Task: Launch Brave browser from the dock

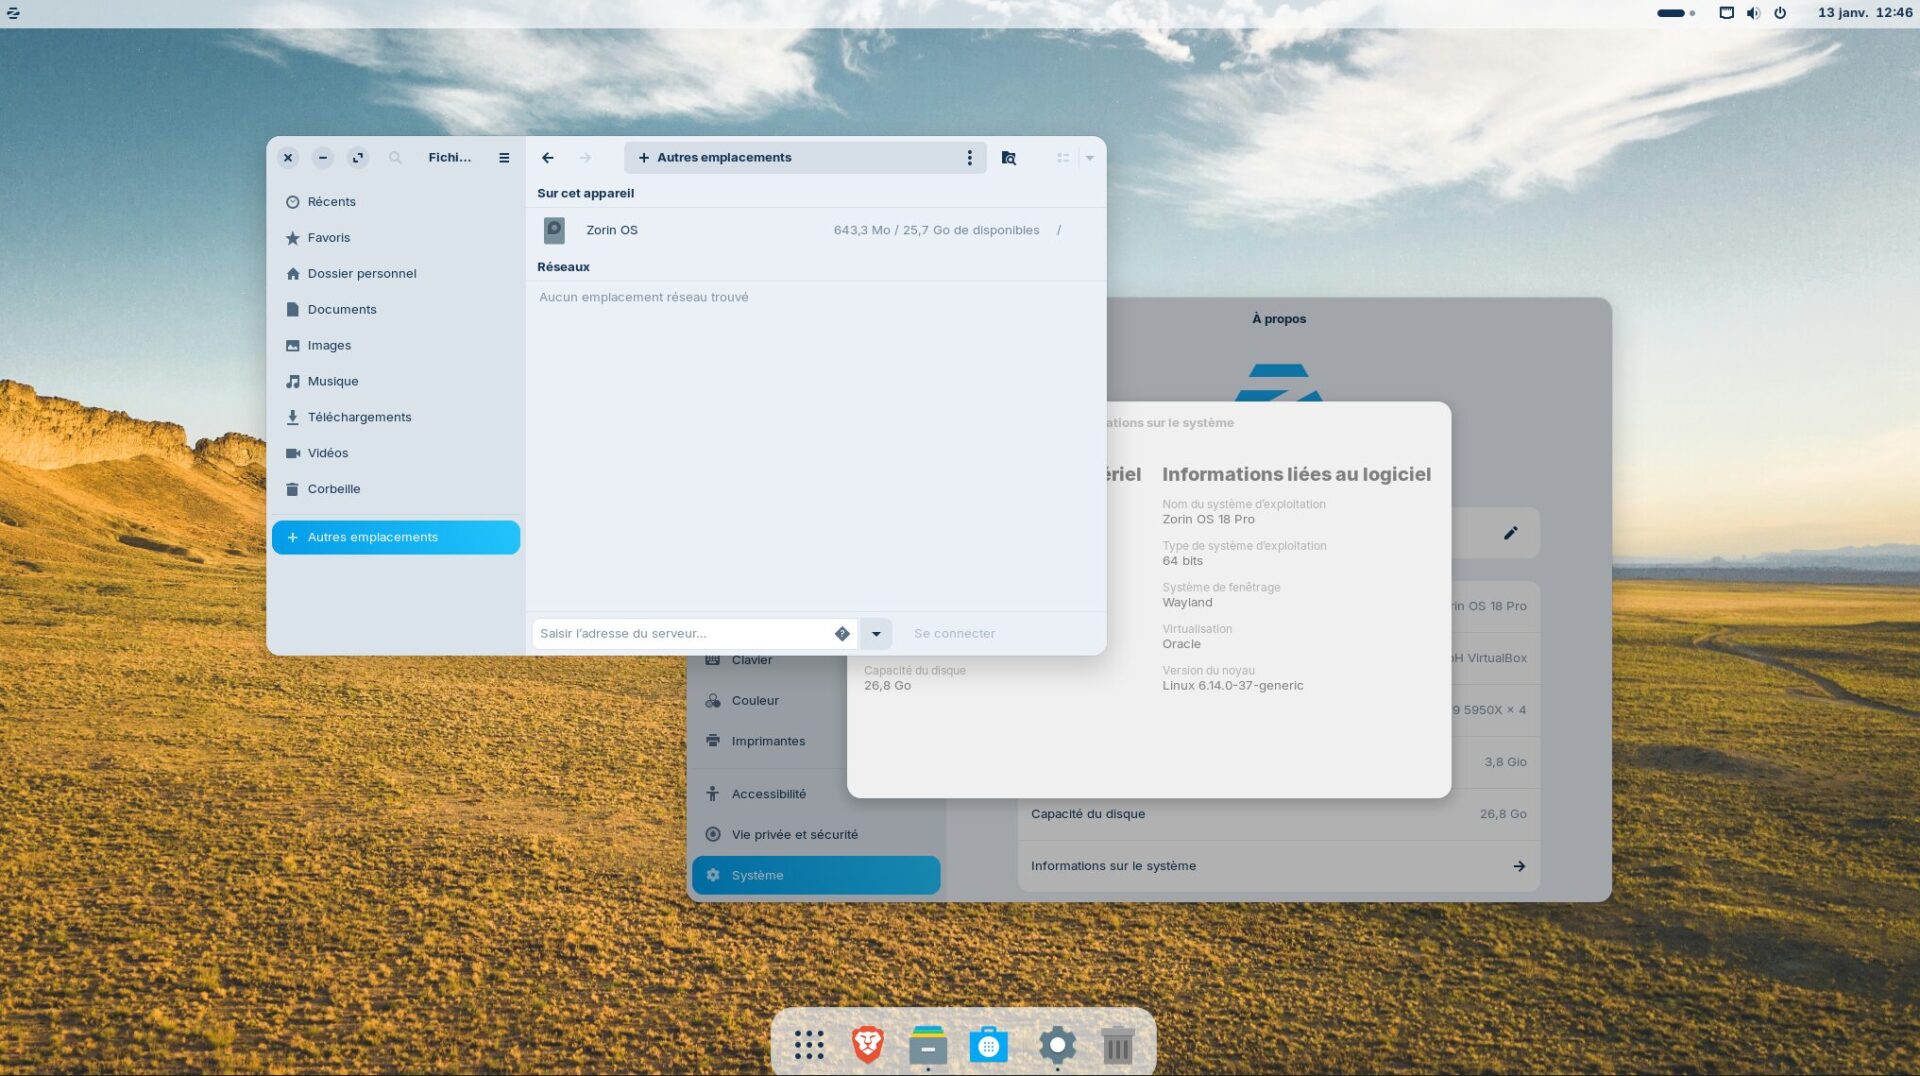Action: tap(868, 1045)
